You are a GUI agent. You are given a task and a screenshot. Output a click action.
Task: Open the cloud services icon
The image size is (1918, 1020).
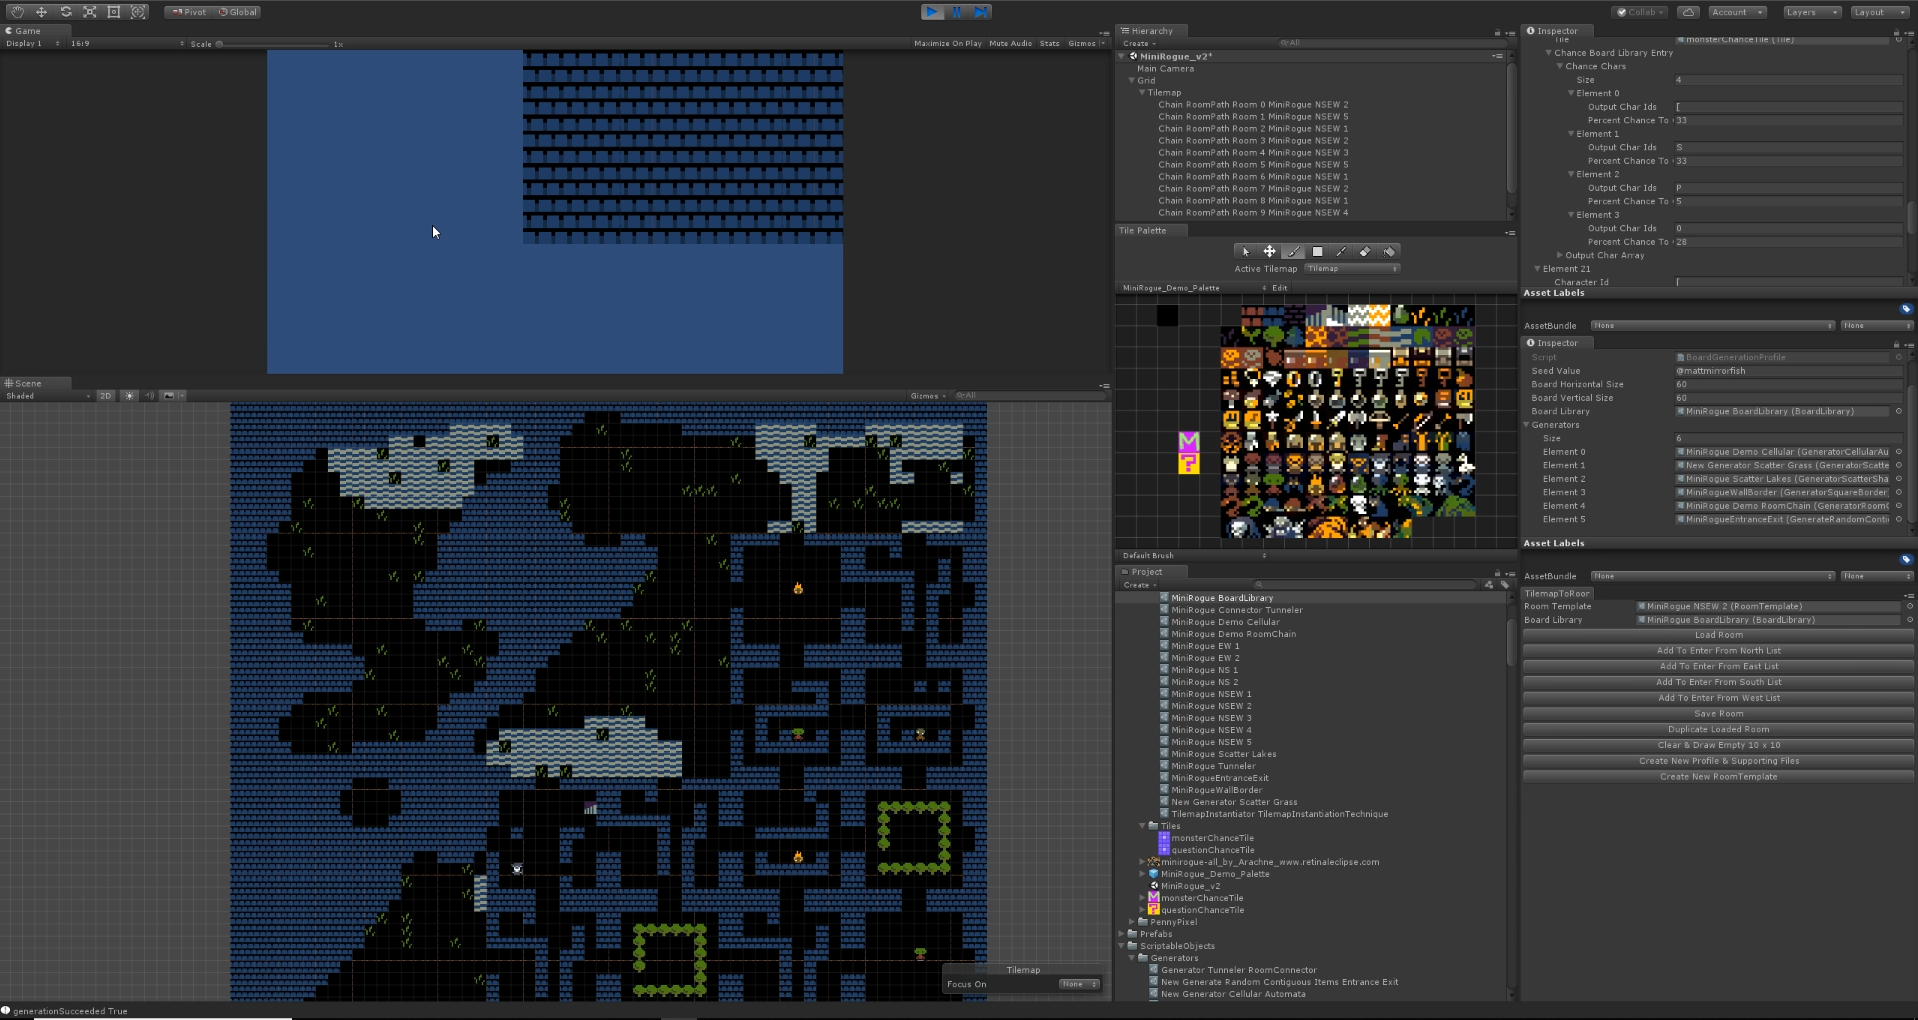tap(1688, 12)
